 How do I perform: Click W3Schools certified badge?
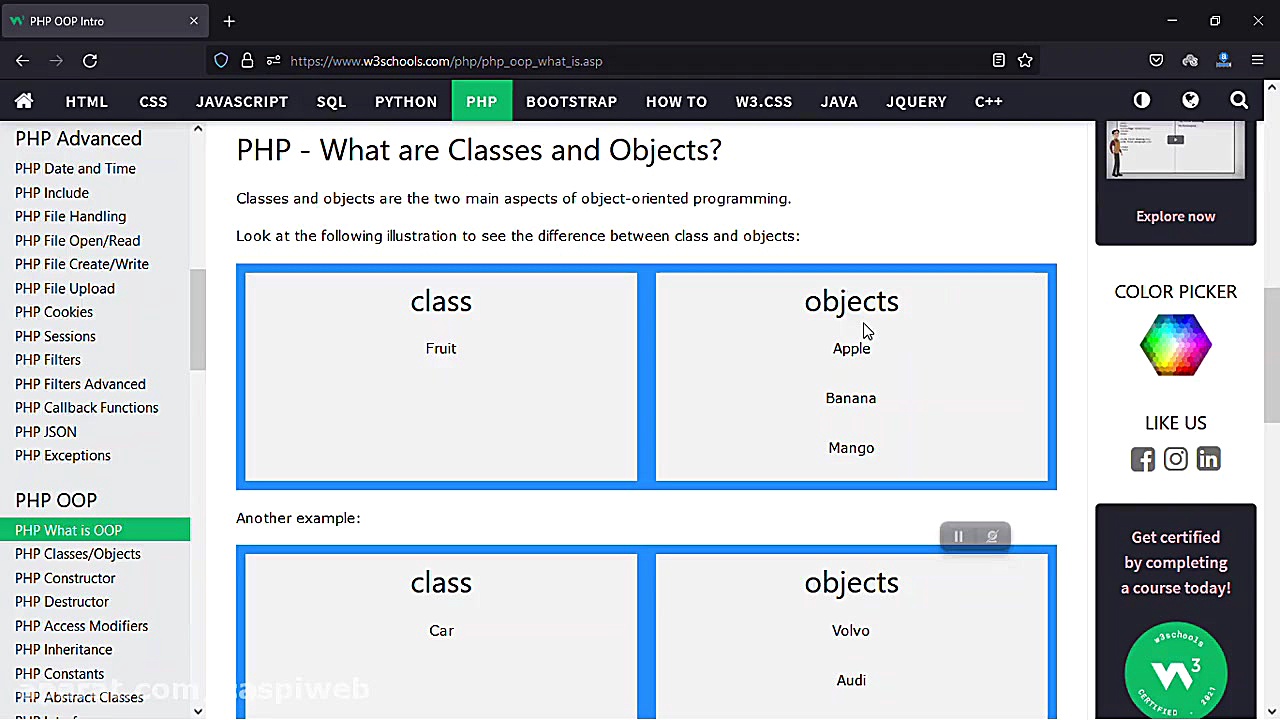coord(1176,669)
